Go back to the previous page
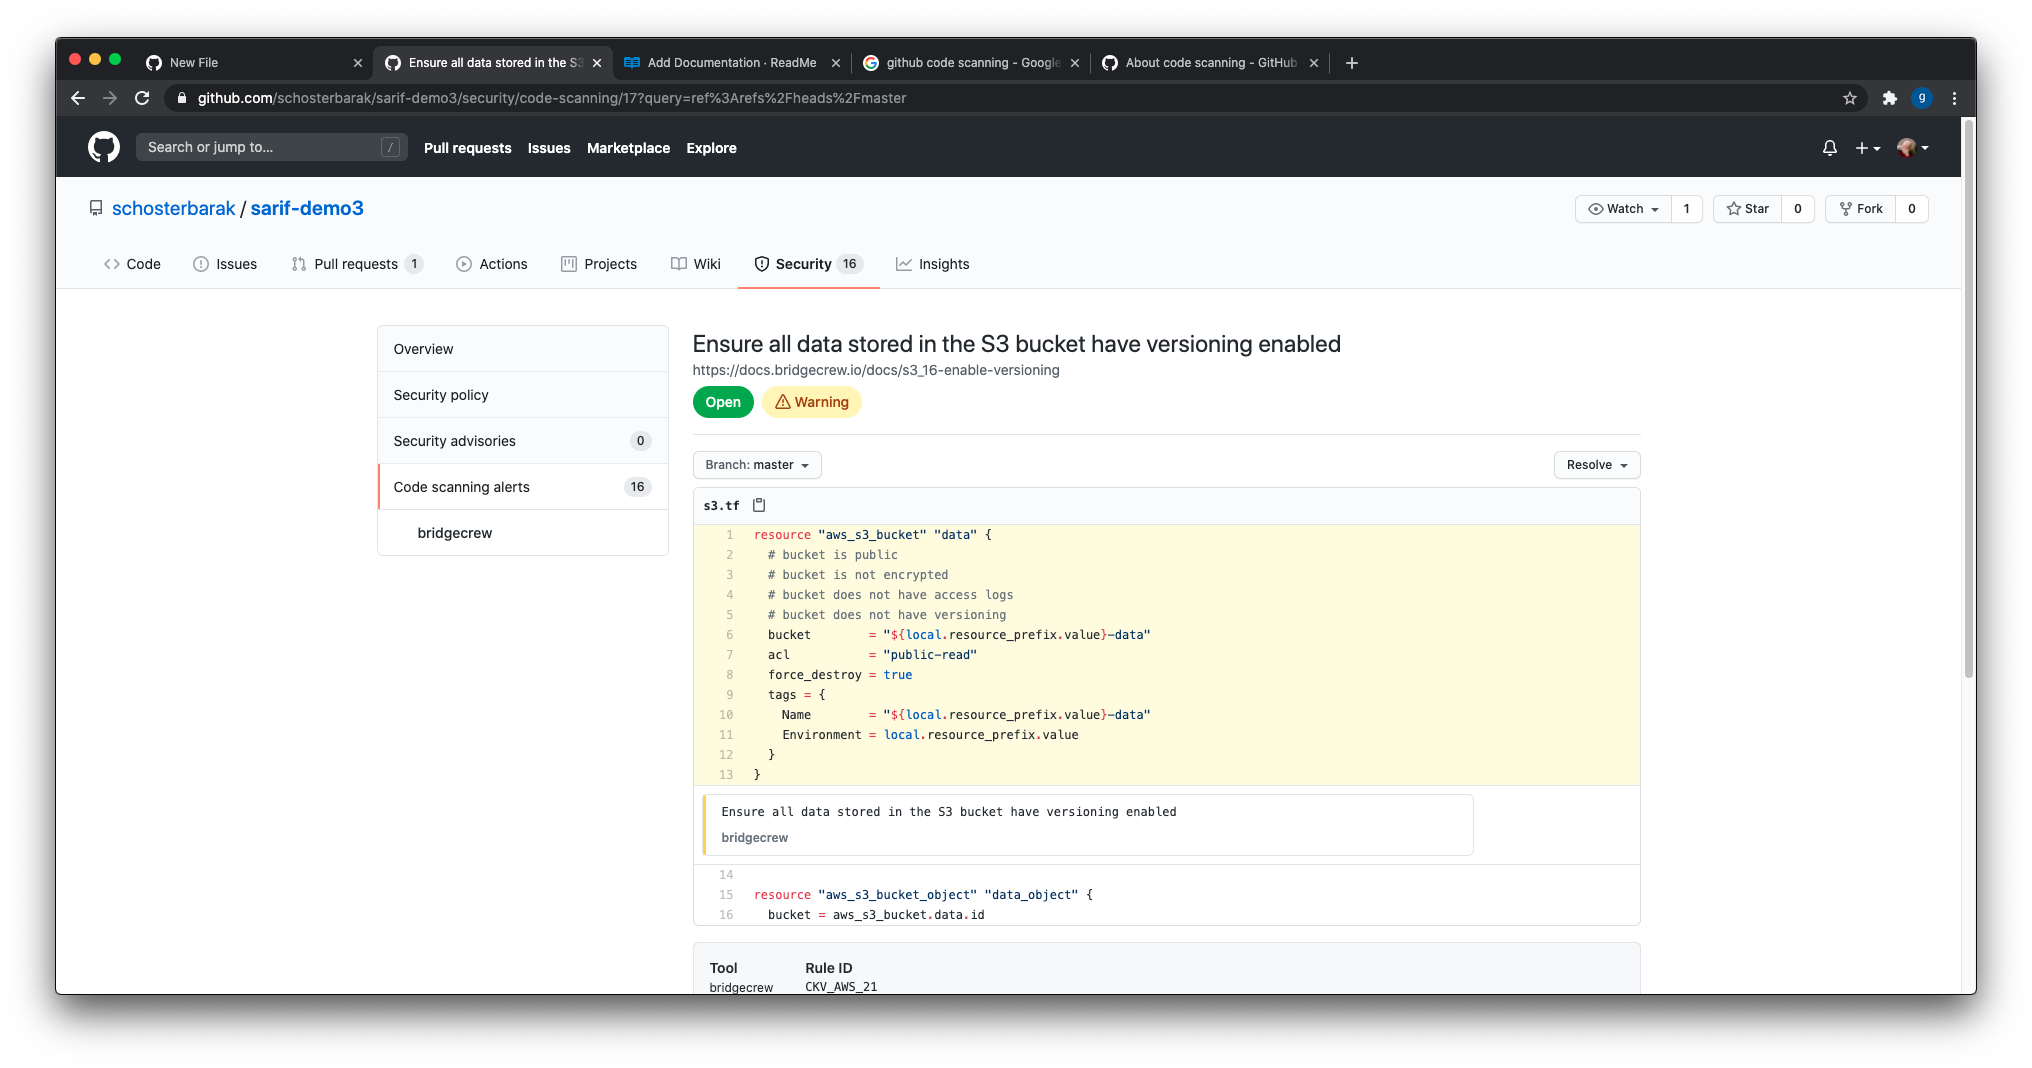Image resolution: width=2032 pixels, height=1068 pixels. (x=78, y=98)
